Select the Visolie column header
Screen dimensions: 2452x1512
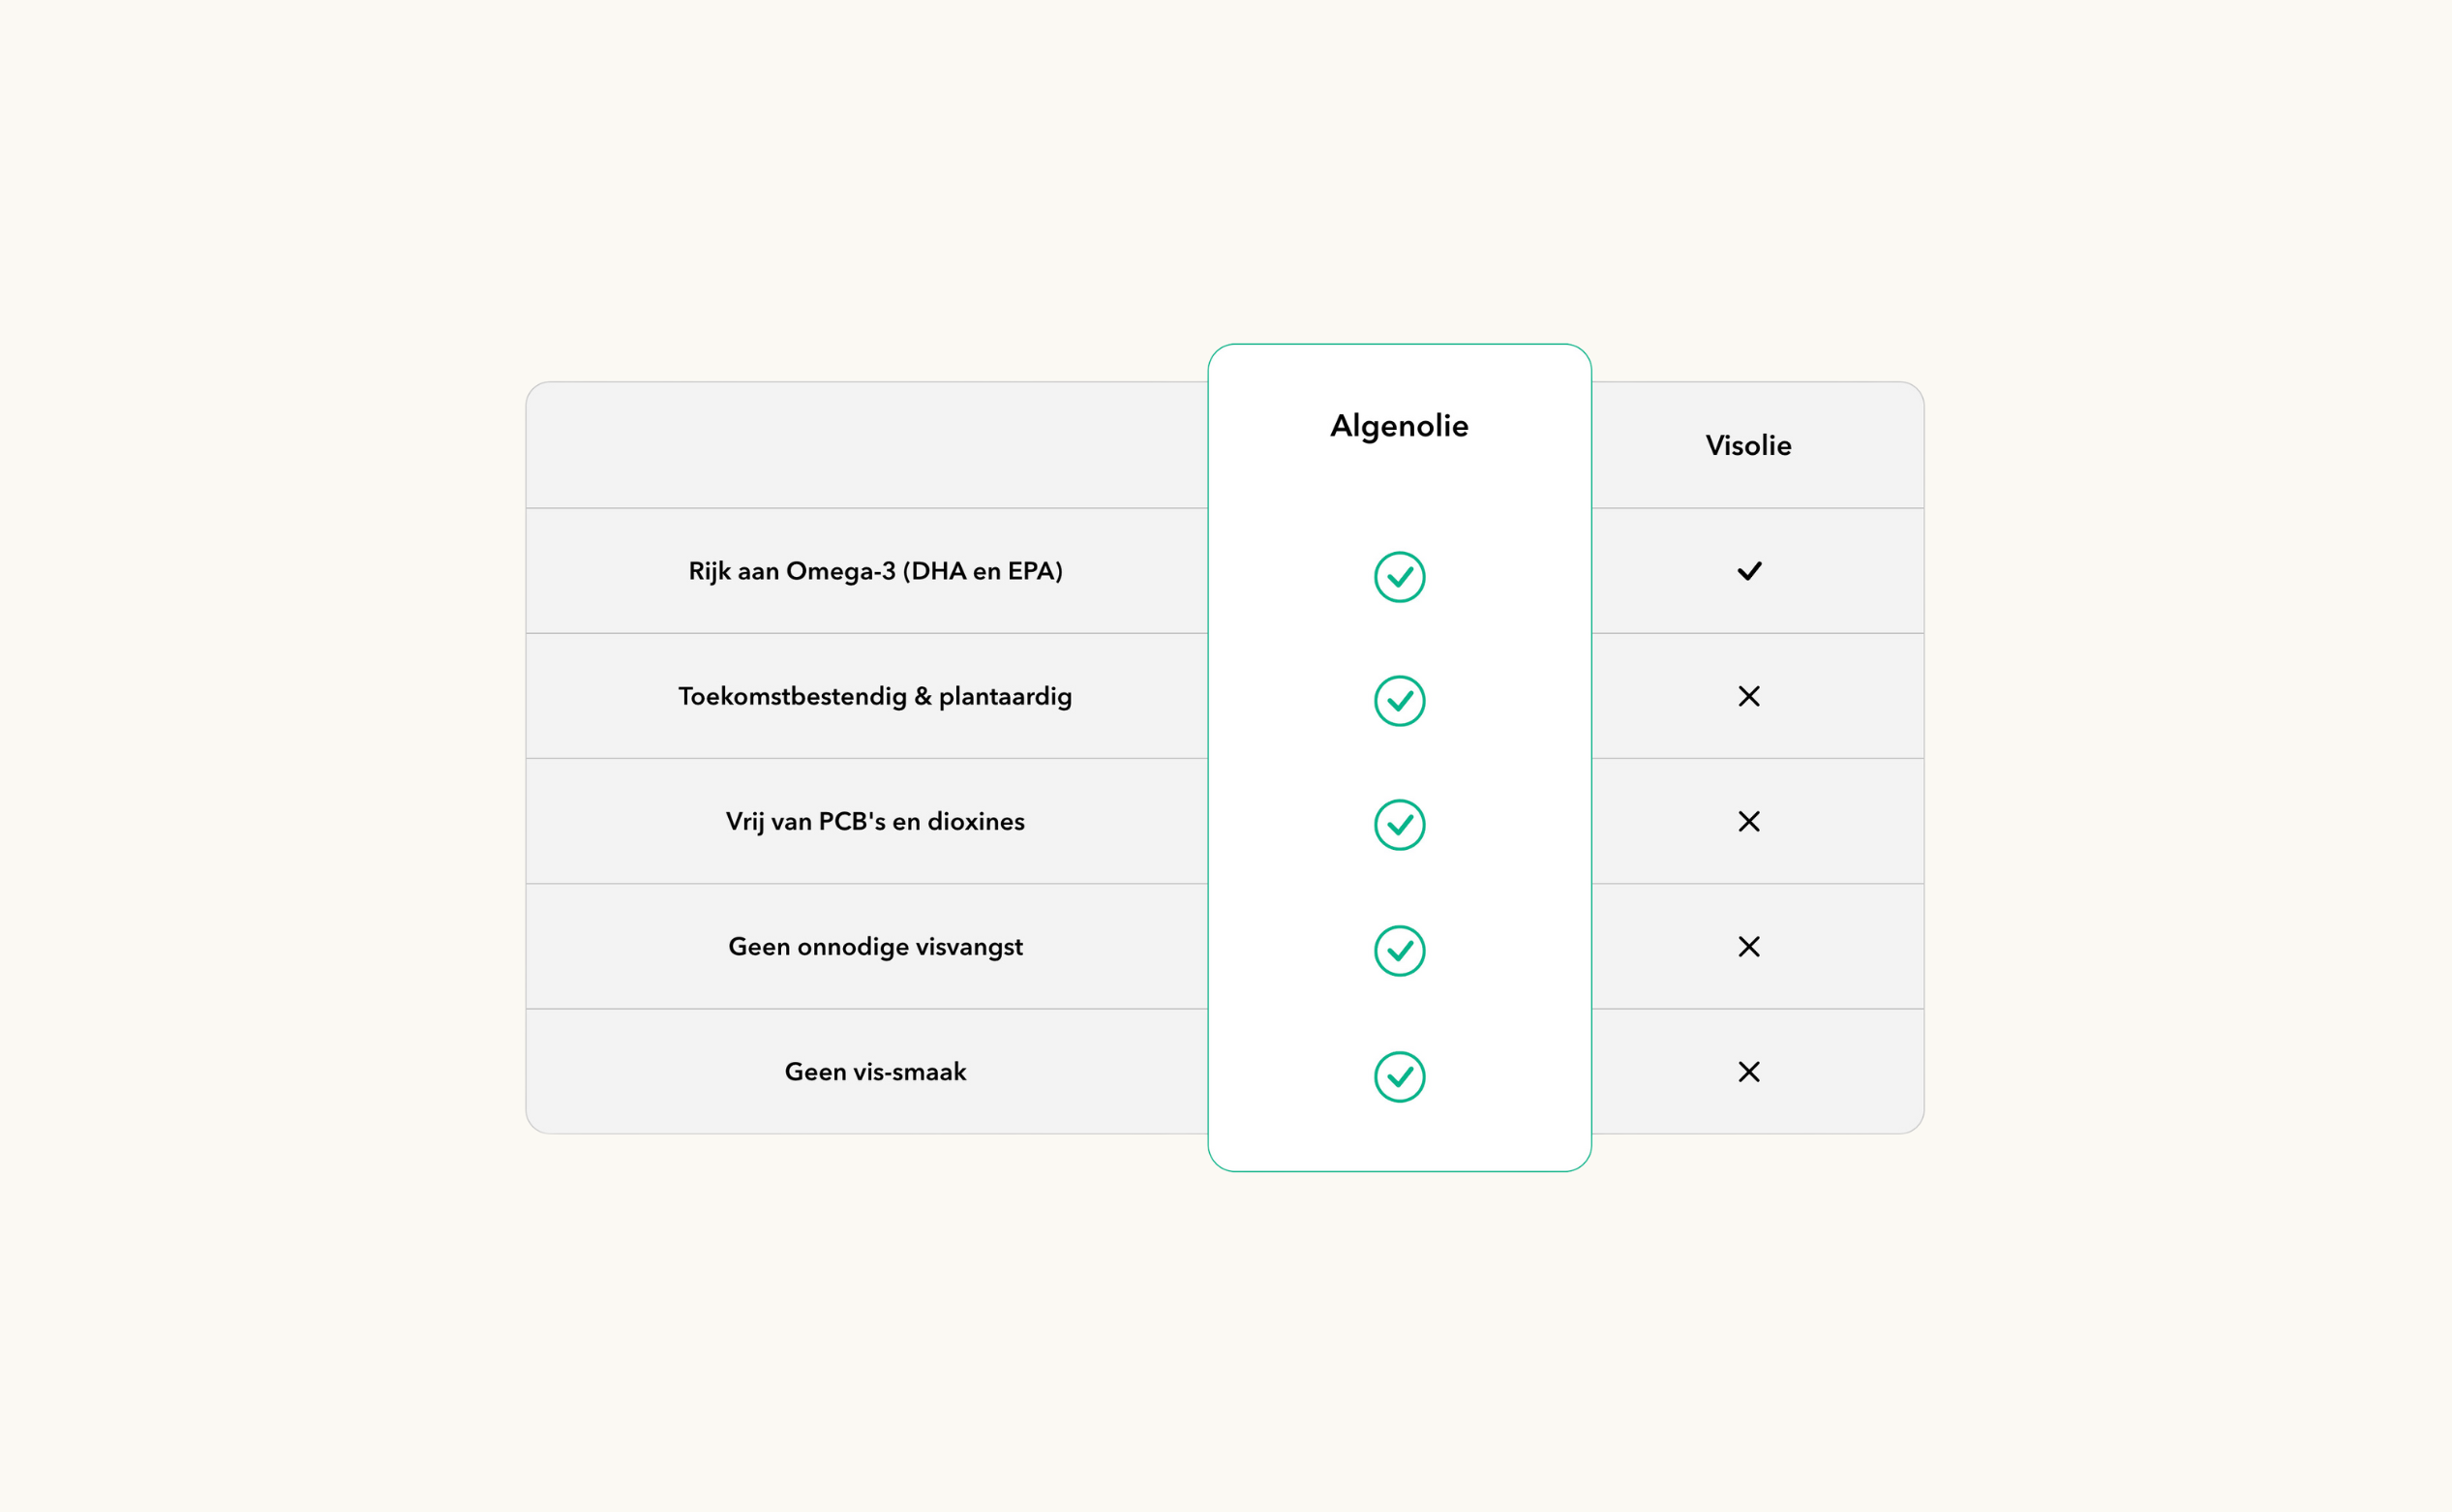[x=1749, y=445]
